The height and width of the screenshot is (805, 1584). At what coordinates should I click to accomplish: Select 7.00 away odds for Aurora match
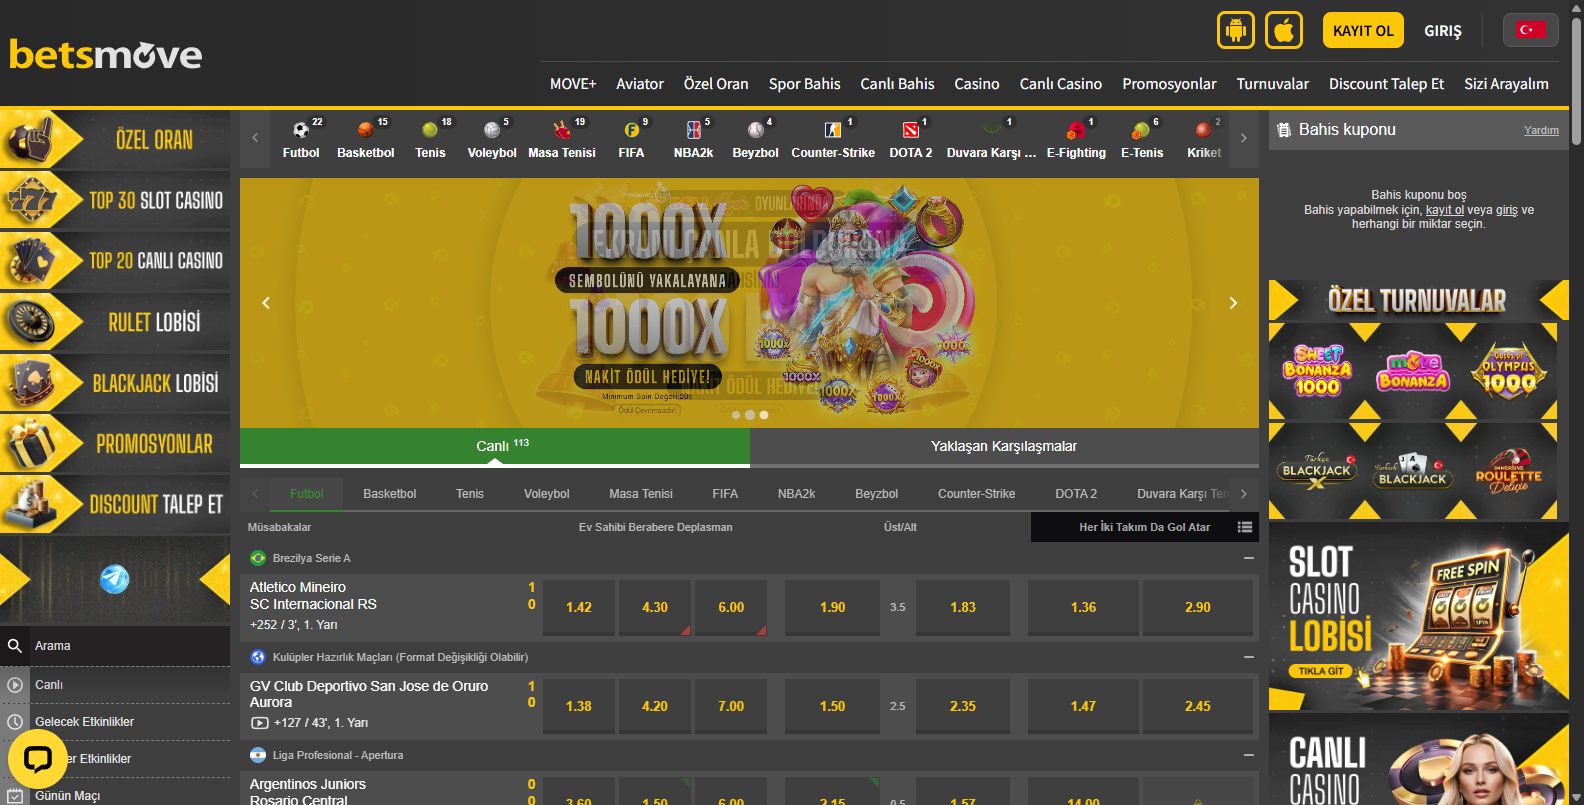[x=731, y=706]
